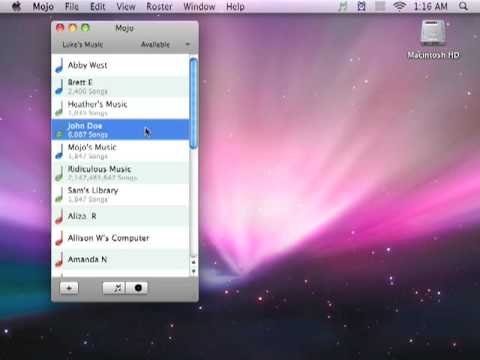The image size is (480, 360).
Task: Select Amanda N in the roster
Action: coord(120,259)
